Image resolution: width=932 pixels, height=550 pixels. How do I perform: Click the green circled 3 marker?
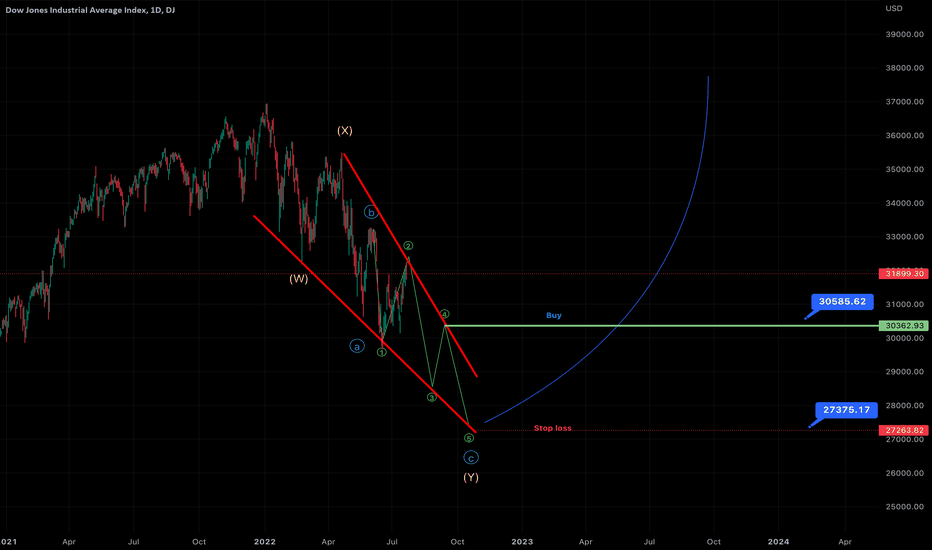pos(432,397)
